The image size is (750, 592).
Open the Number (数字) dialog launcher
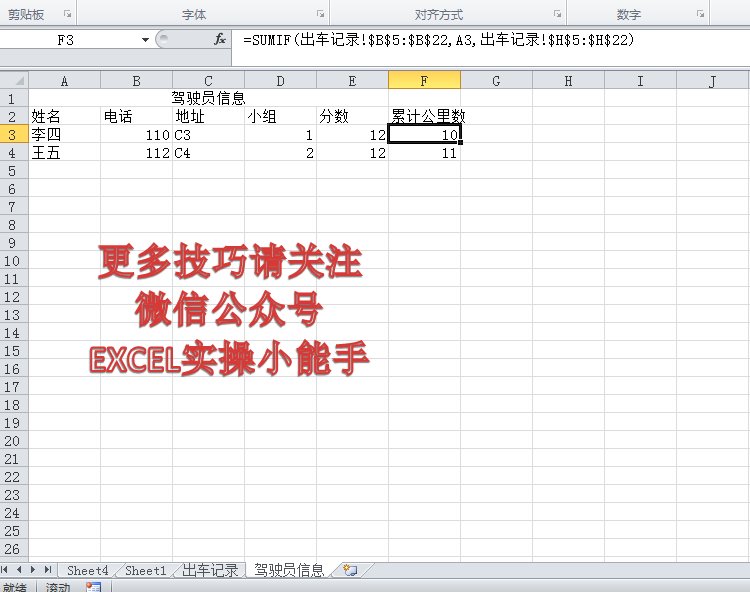(x=700, y=14)
